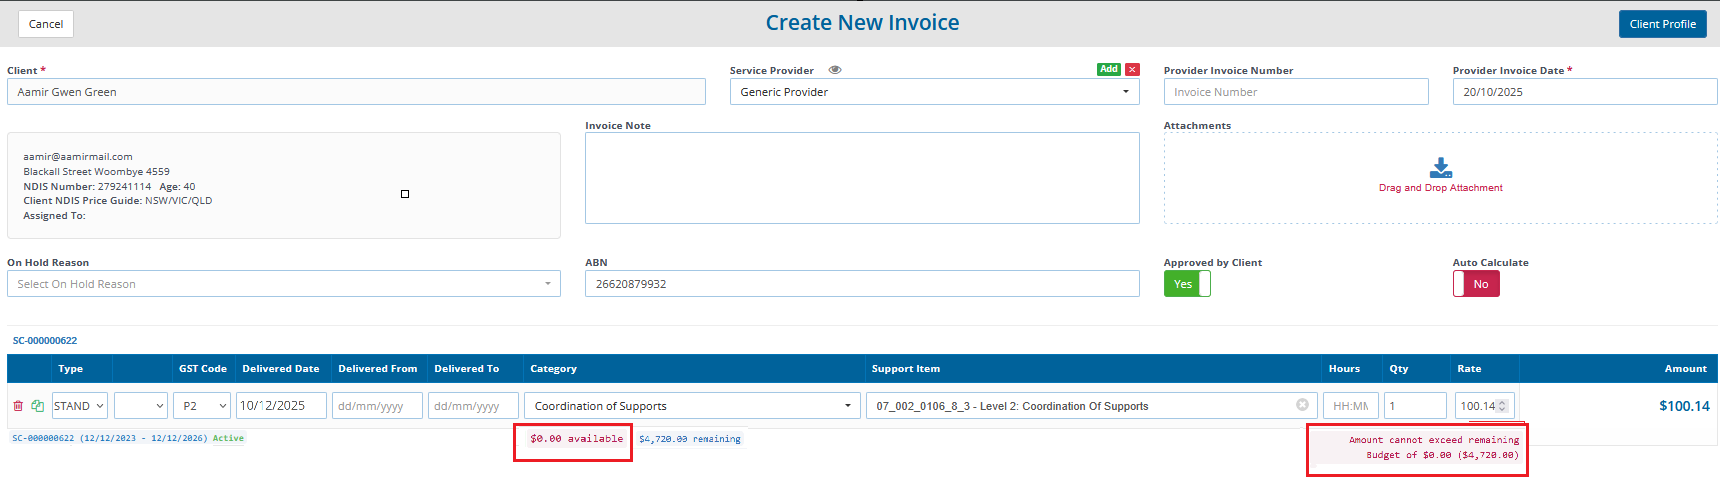Click the eye icon beside Service Provider

coord(835,70)
